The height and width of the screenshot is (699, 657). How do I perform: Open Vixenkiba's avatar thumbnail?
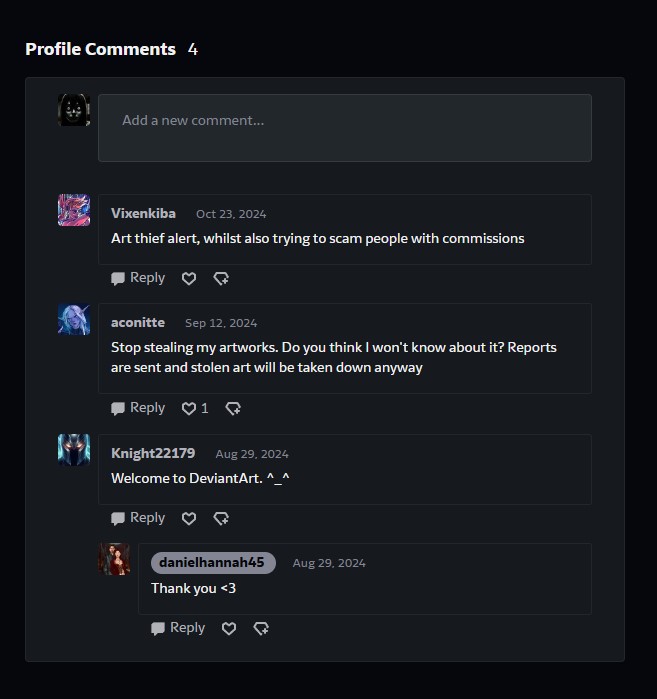click(74, 210)
